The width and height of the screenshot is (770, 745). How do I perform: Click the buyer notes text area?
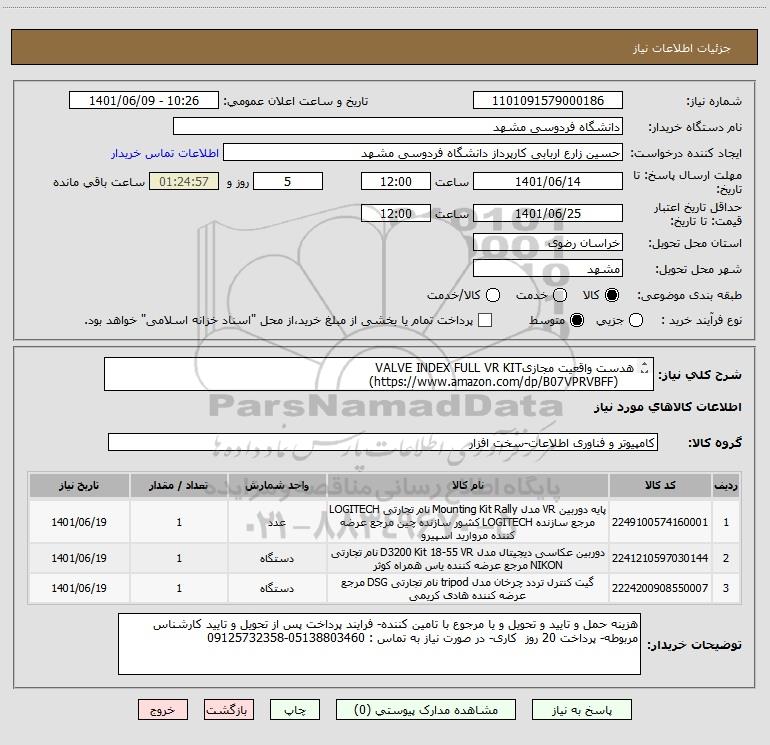[x=380, y=644]
